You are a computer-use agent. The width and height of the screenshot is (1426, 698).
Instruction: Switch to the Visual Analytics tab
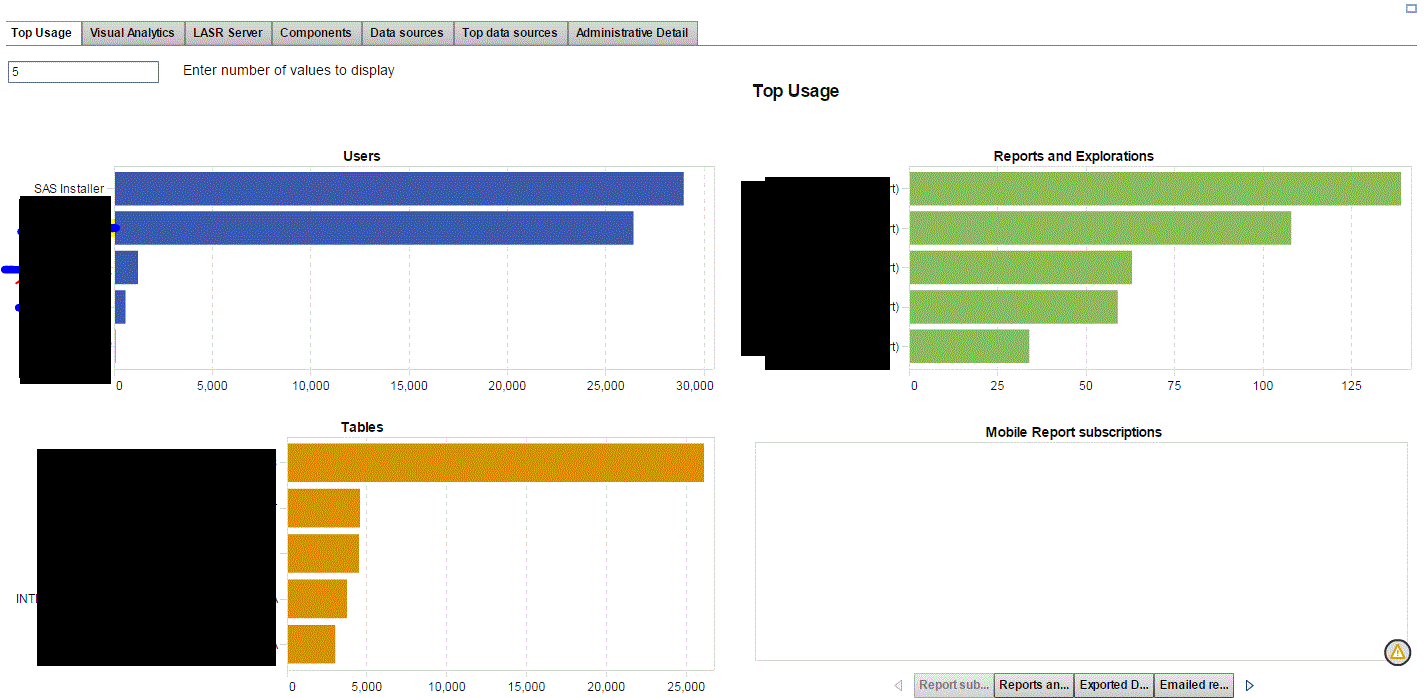point(132,33)
